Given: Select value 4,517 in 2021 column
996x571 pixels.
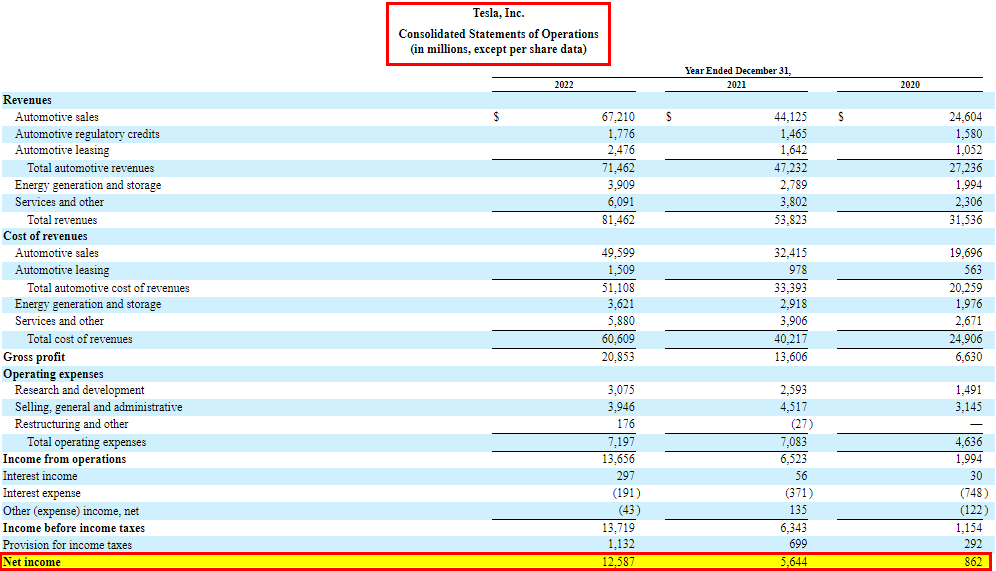Looking at the screenshot, I should coord(793,407).
